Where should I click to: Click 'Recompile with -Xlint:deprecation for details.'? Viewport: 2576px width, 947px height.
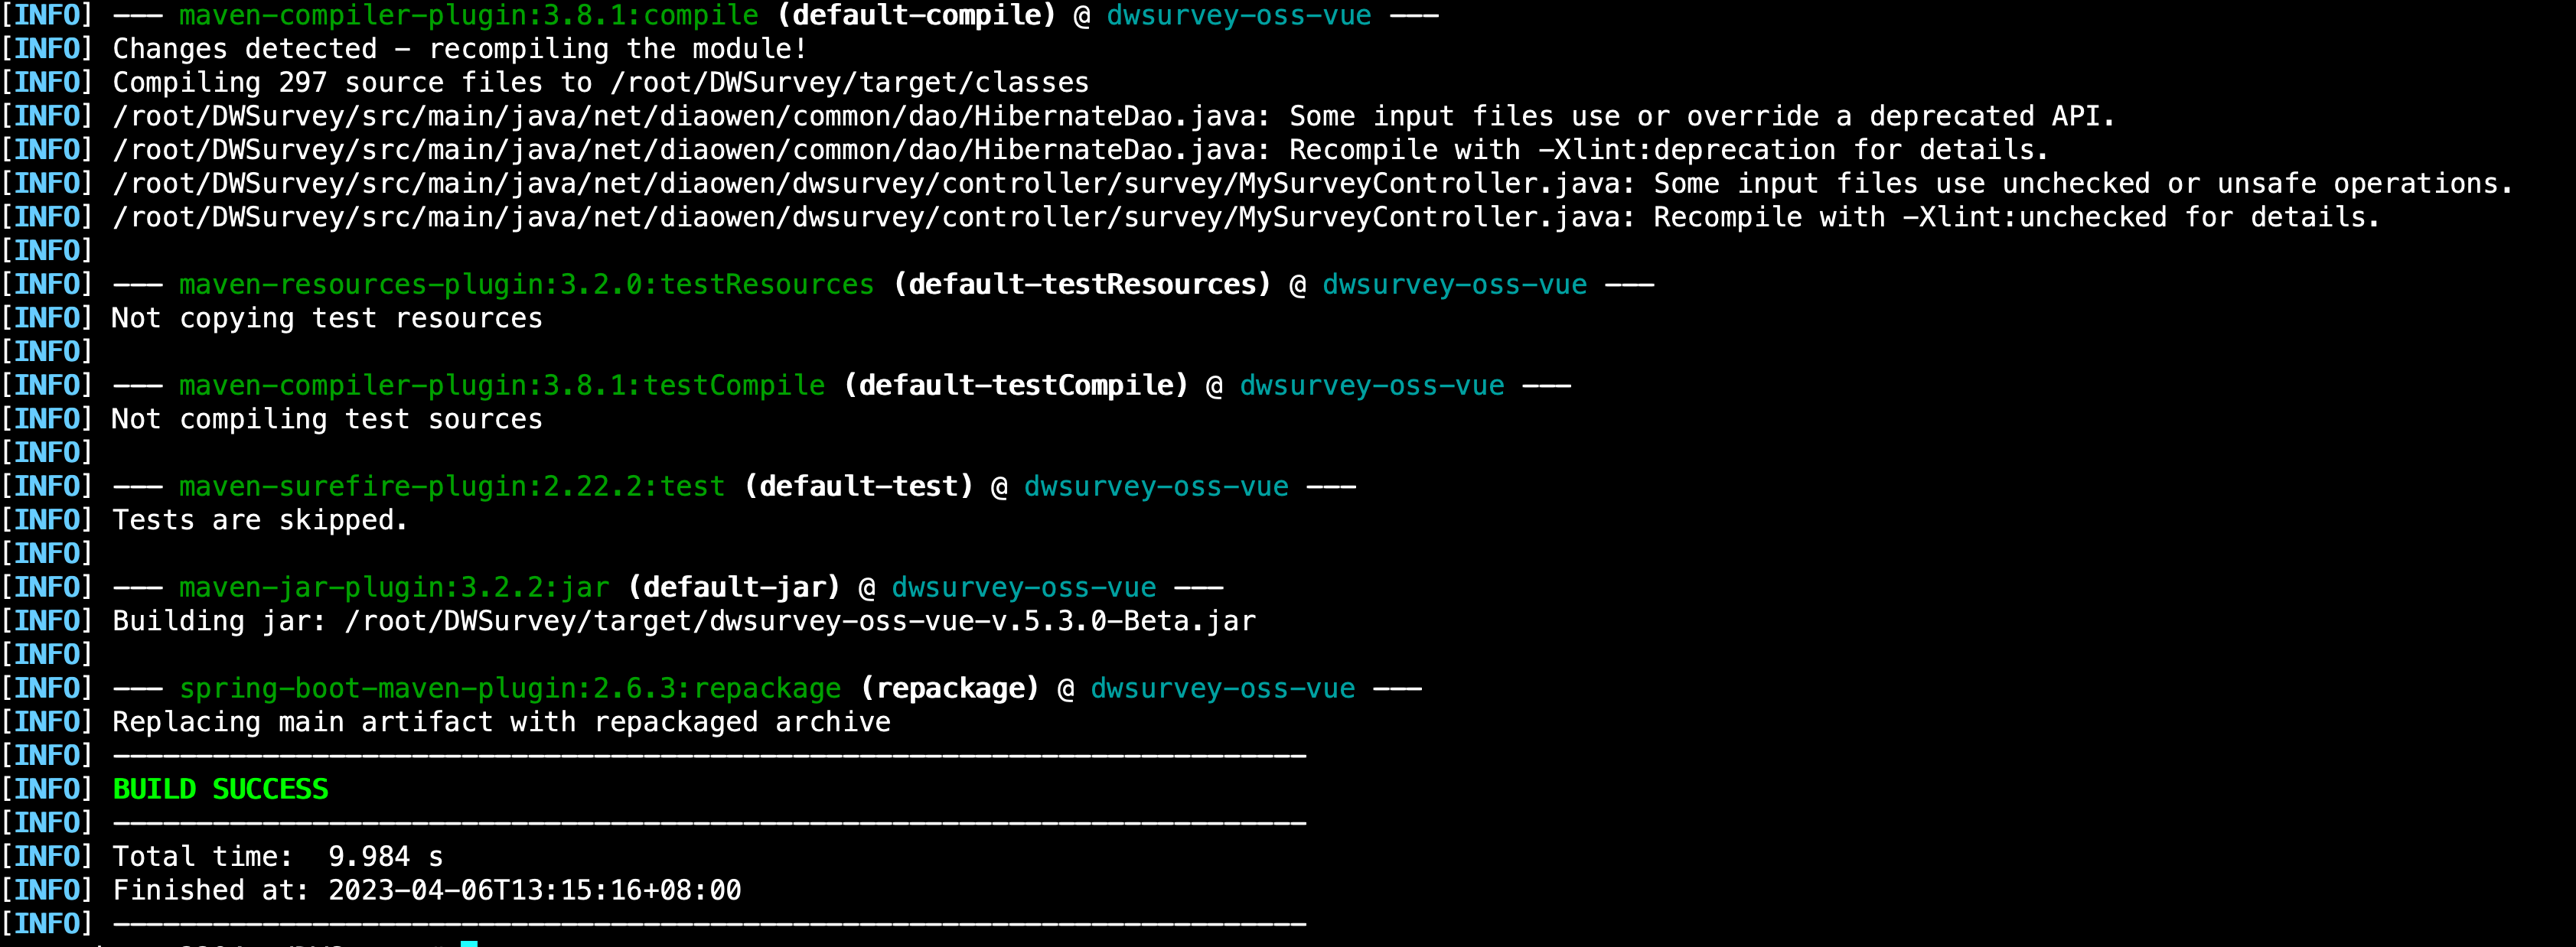click(x=1669, y=149)
